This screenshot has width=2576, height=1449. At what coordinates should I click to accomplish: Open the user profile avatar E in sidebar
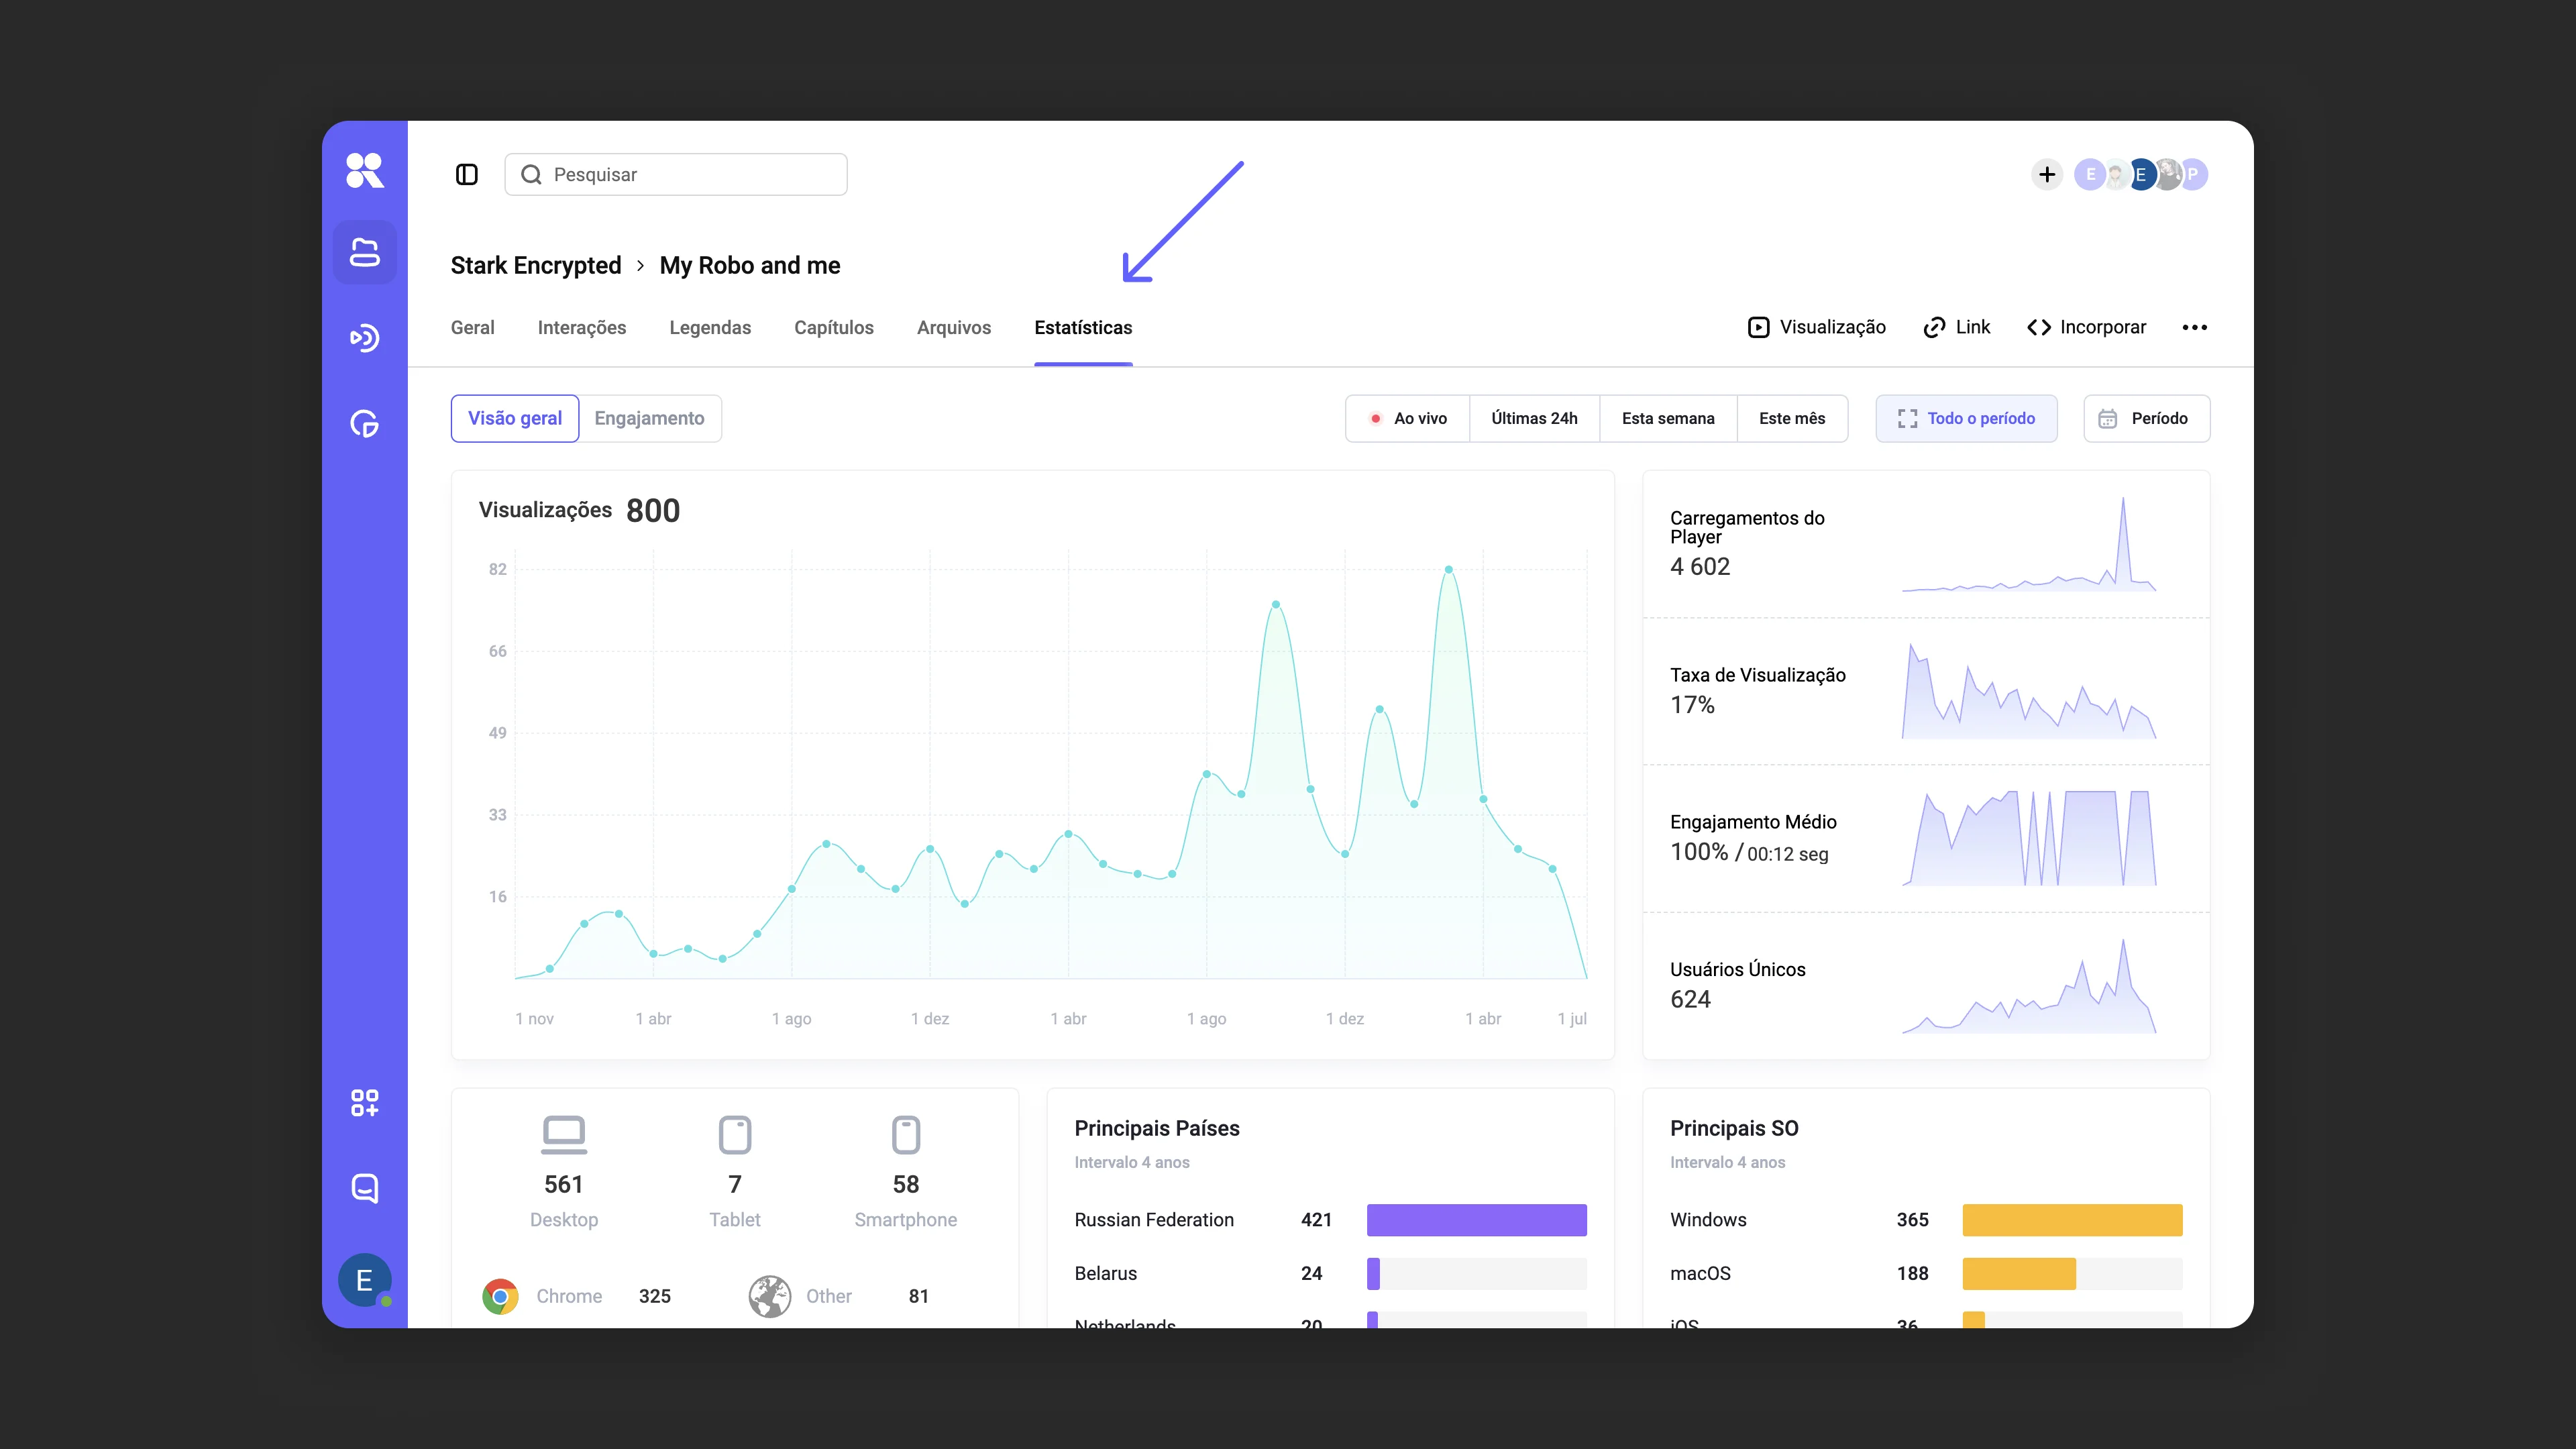point(364,1280)
